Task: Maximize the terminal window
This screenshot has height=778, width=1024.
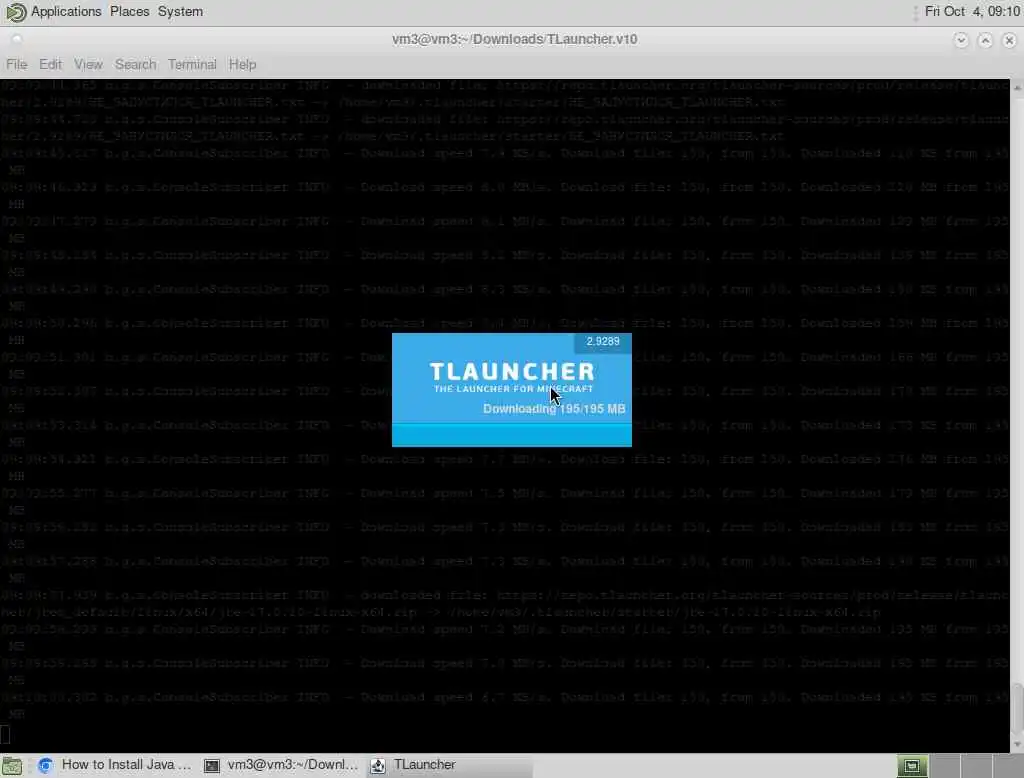Action: [985, 40]
